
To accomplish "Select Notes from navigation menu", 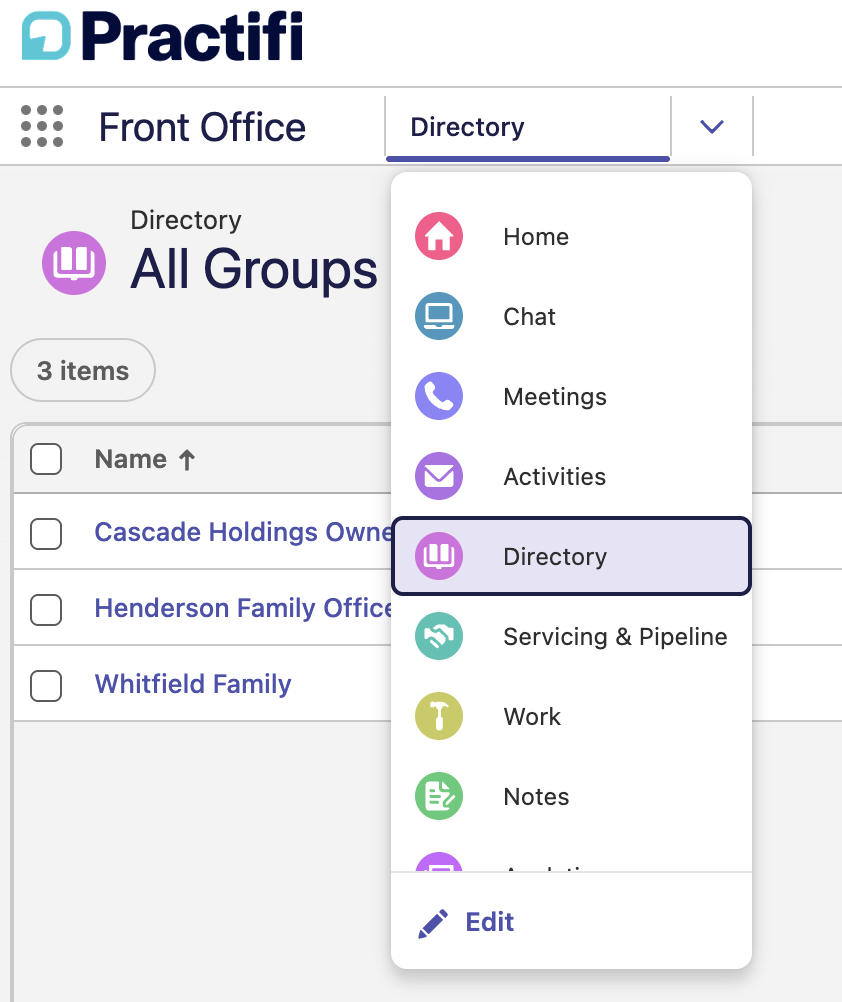I will tap(571, 796).
